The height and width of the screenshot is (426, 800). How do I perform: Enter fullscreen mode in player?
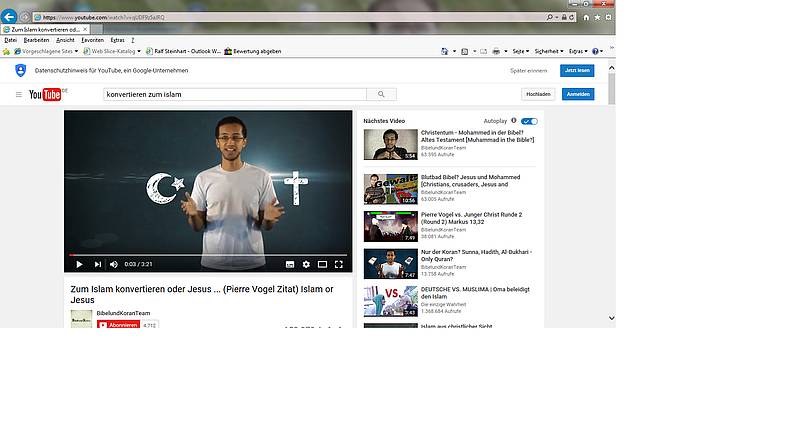point(339,264)
